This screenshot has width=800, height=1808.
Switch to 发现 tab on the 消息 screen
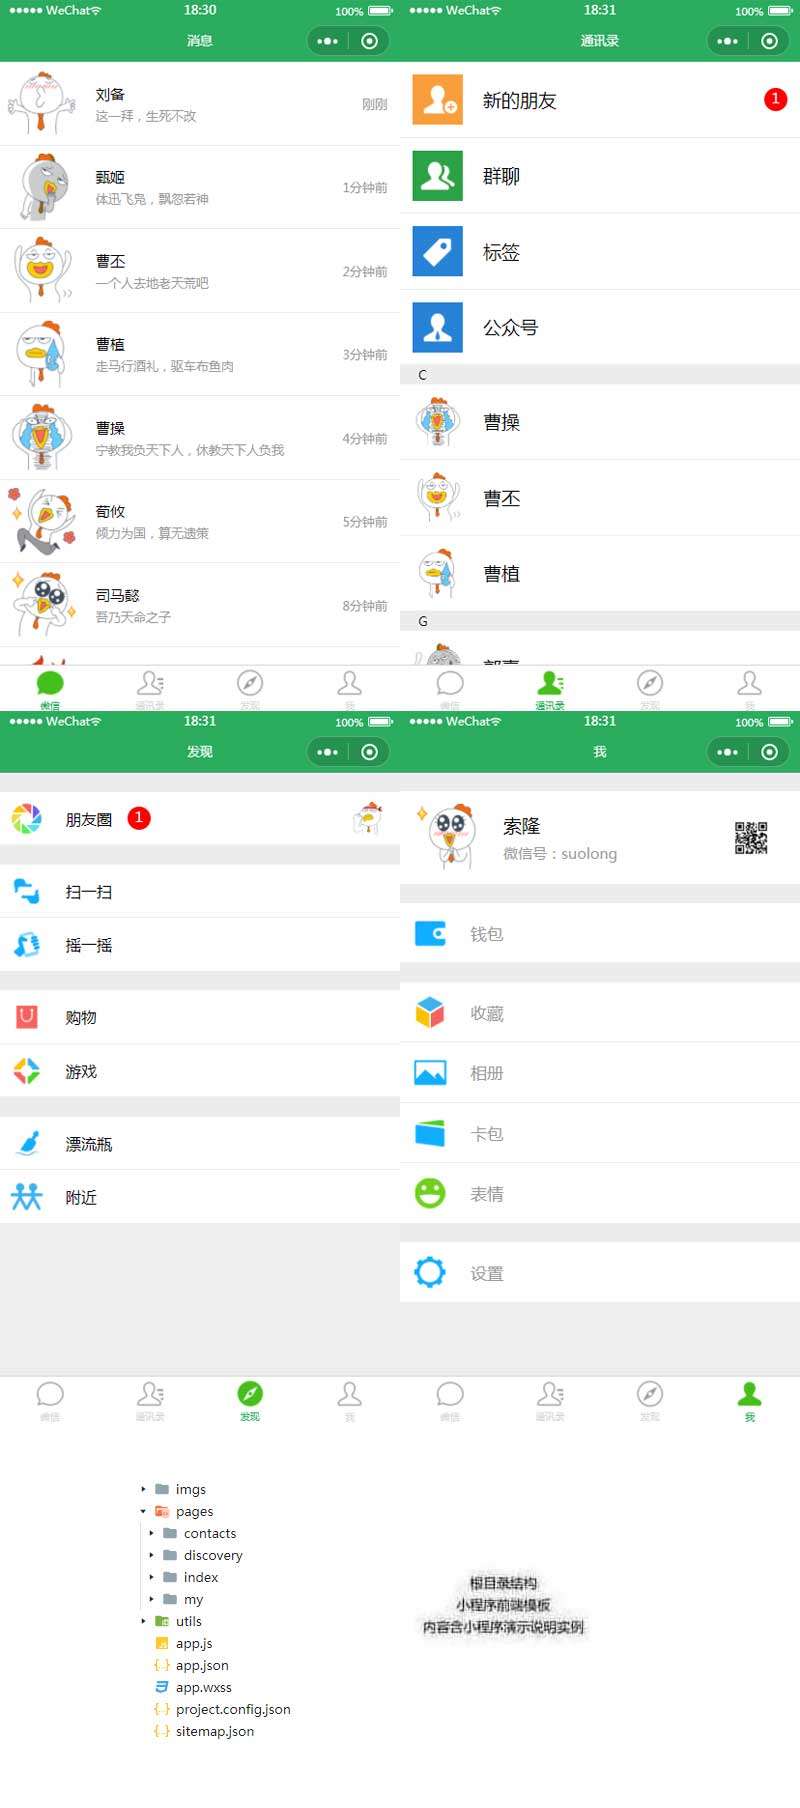point(250,689)
